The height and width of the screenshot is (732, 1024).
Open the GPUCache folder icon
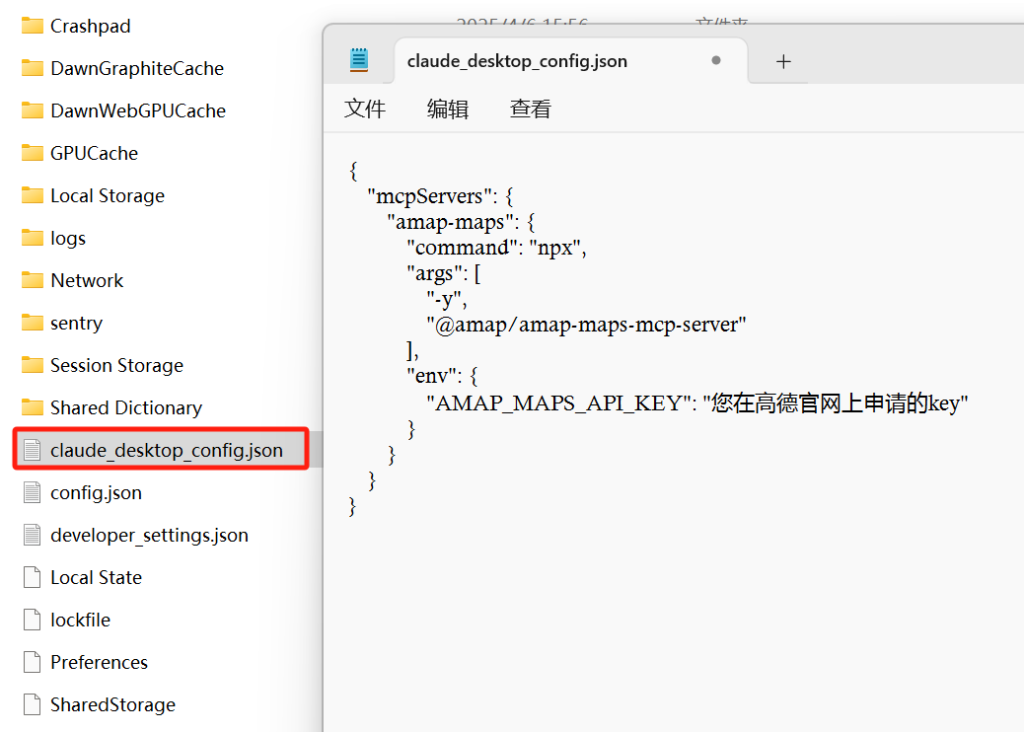(32, 153)
